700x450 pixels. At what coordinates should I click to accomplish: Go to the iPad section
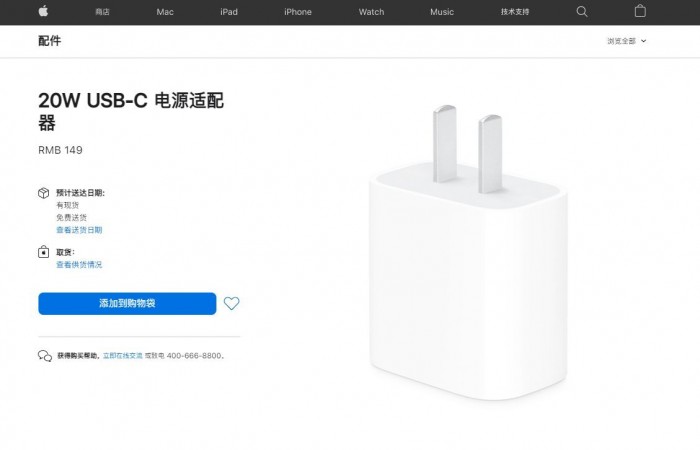pos(229,12)
